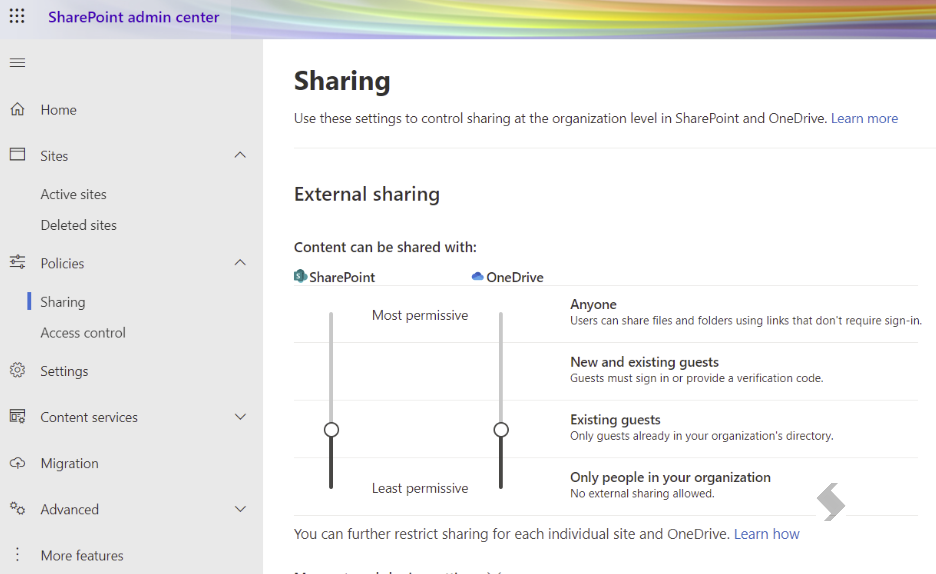
Task: Click the Least permissive label
Action: pos(420,488)
